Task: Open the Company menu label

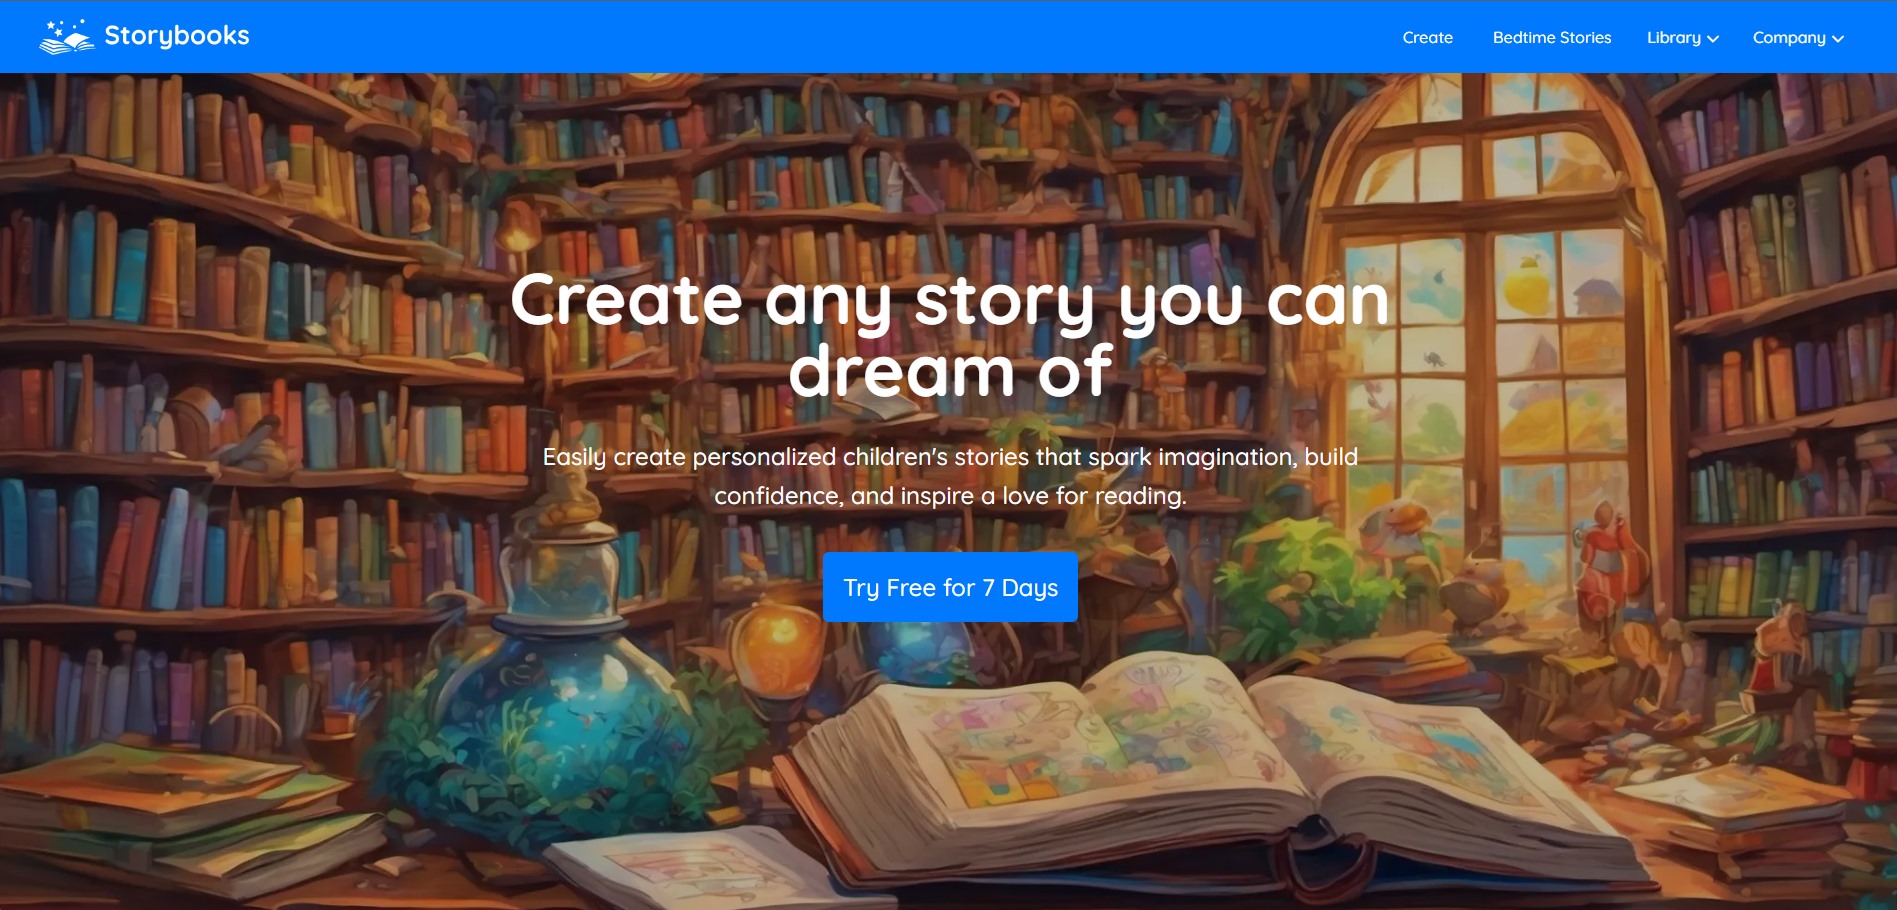Action: (x=1789, y=38)
